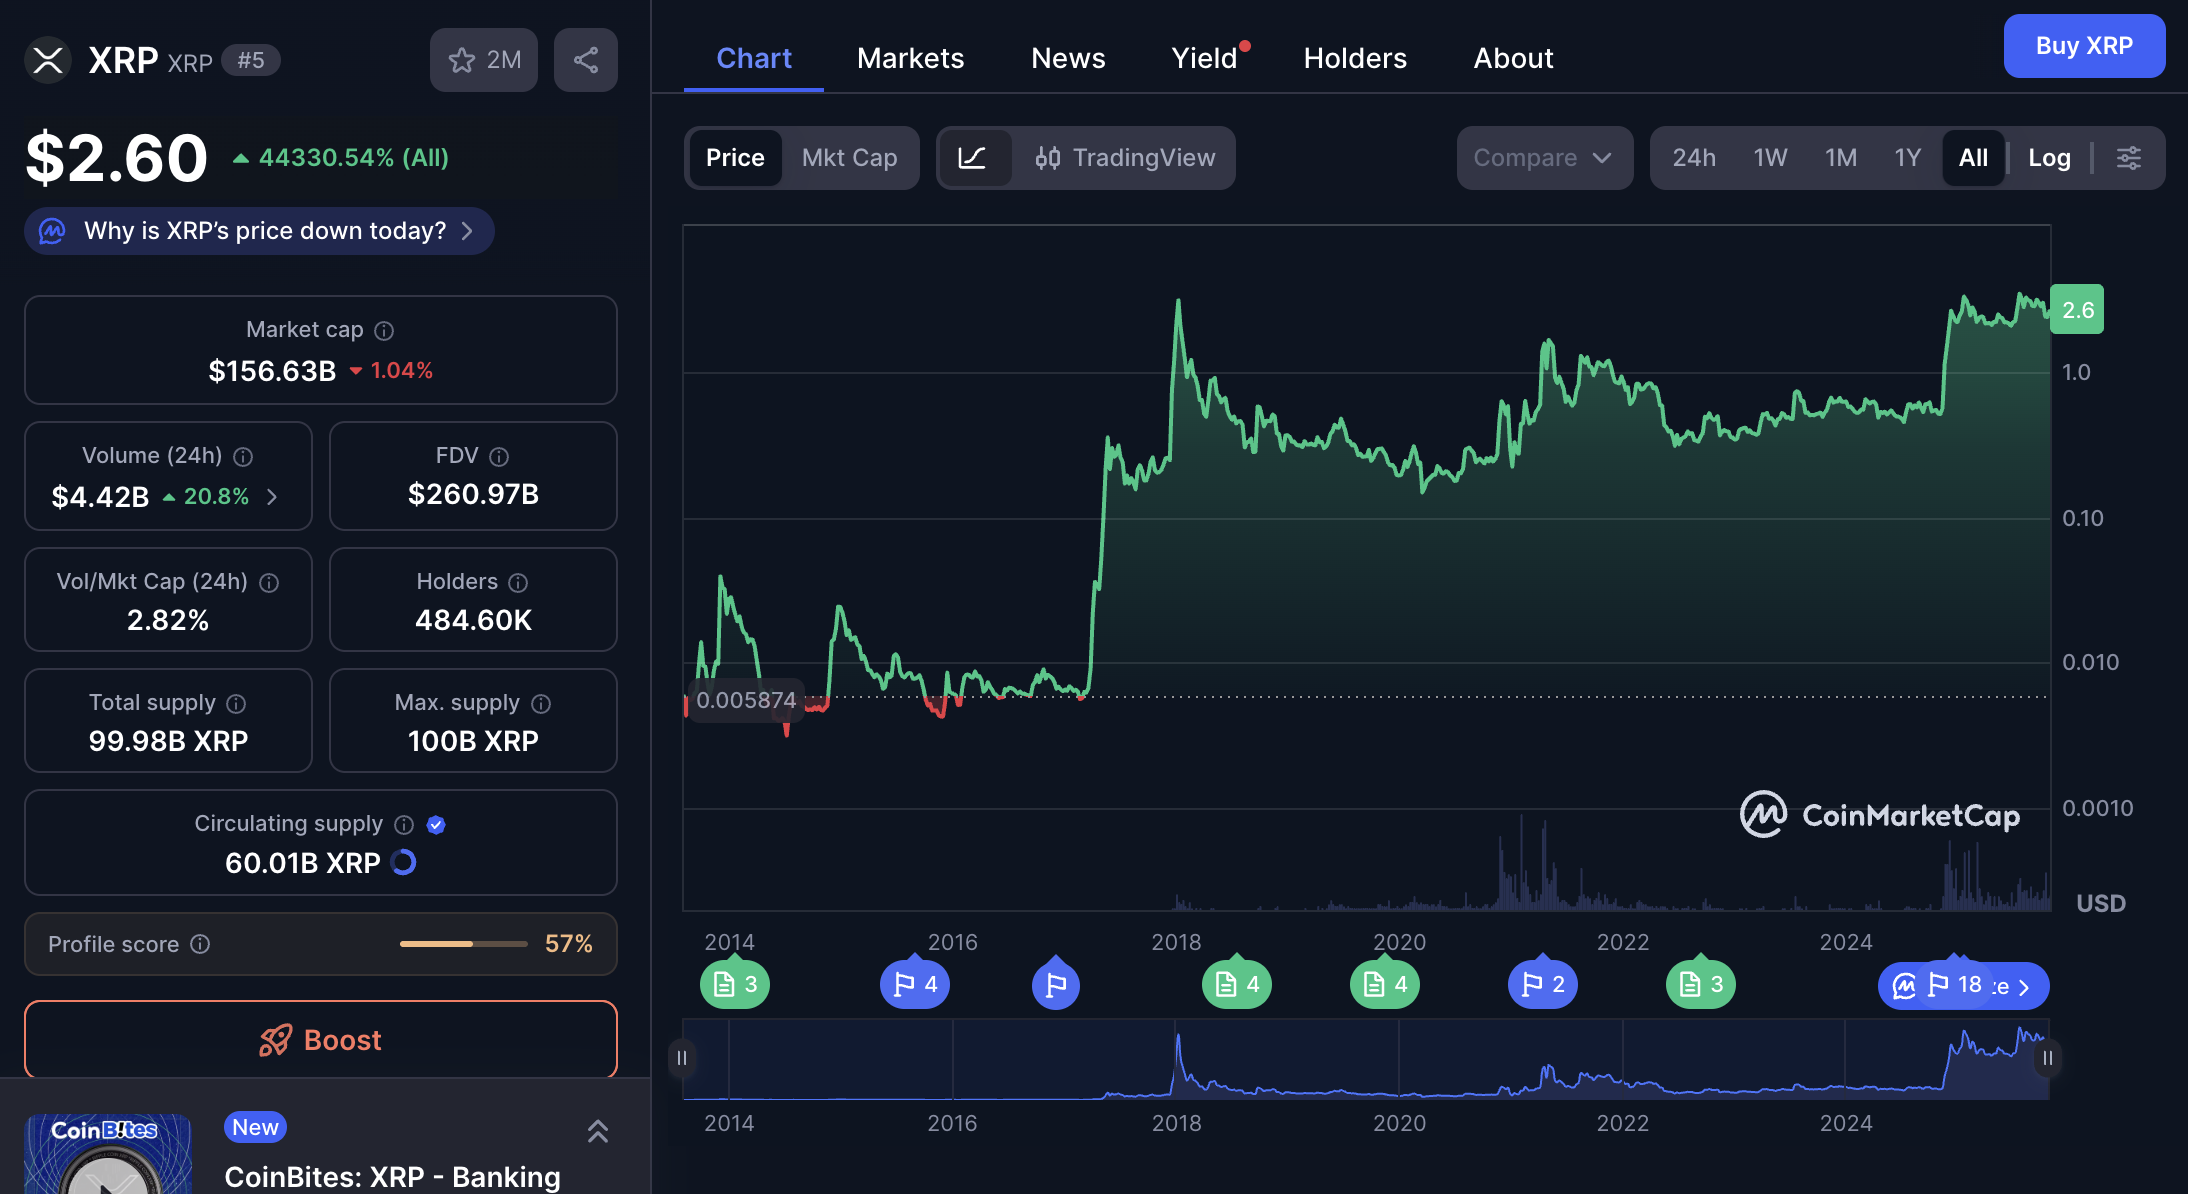Open the Markets tab
Image resolution: width=2188 pixels, height=1194 pixels.
point(910,58)
